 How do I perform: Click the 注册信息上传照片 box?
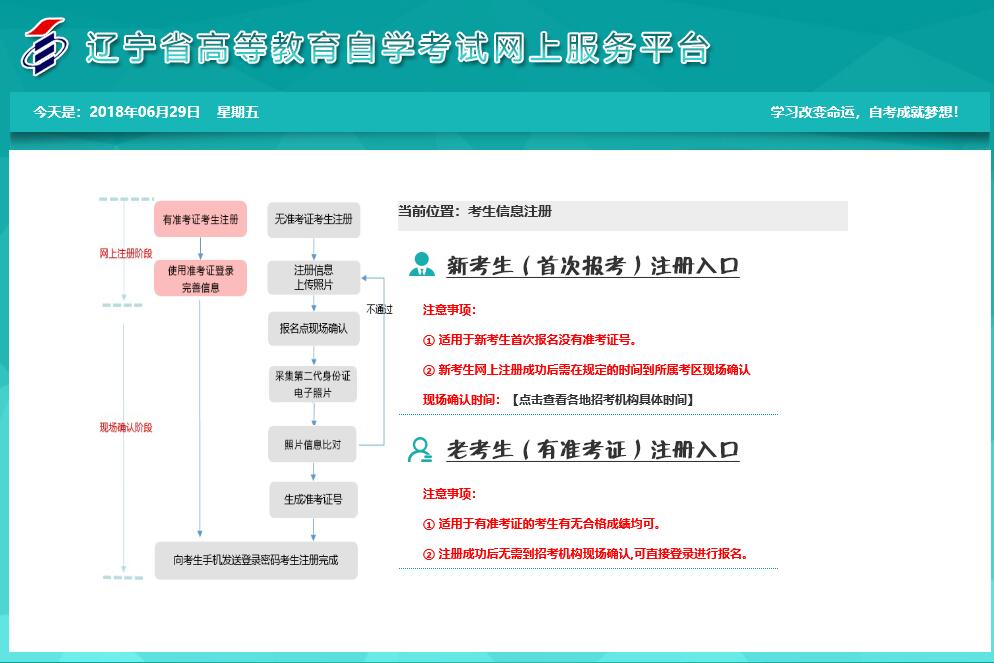[314, 278]
